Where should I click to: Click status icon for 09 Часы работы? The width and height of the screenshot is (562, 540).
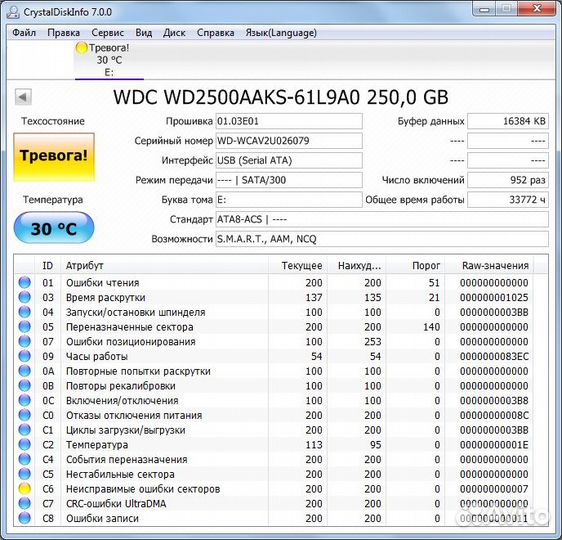pos(25,356)
